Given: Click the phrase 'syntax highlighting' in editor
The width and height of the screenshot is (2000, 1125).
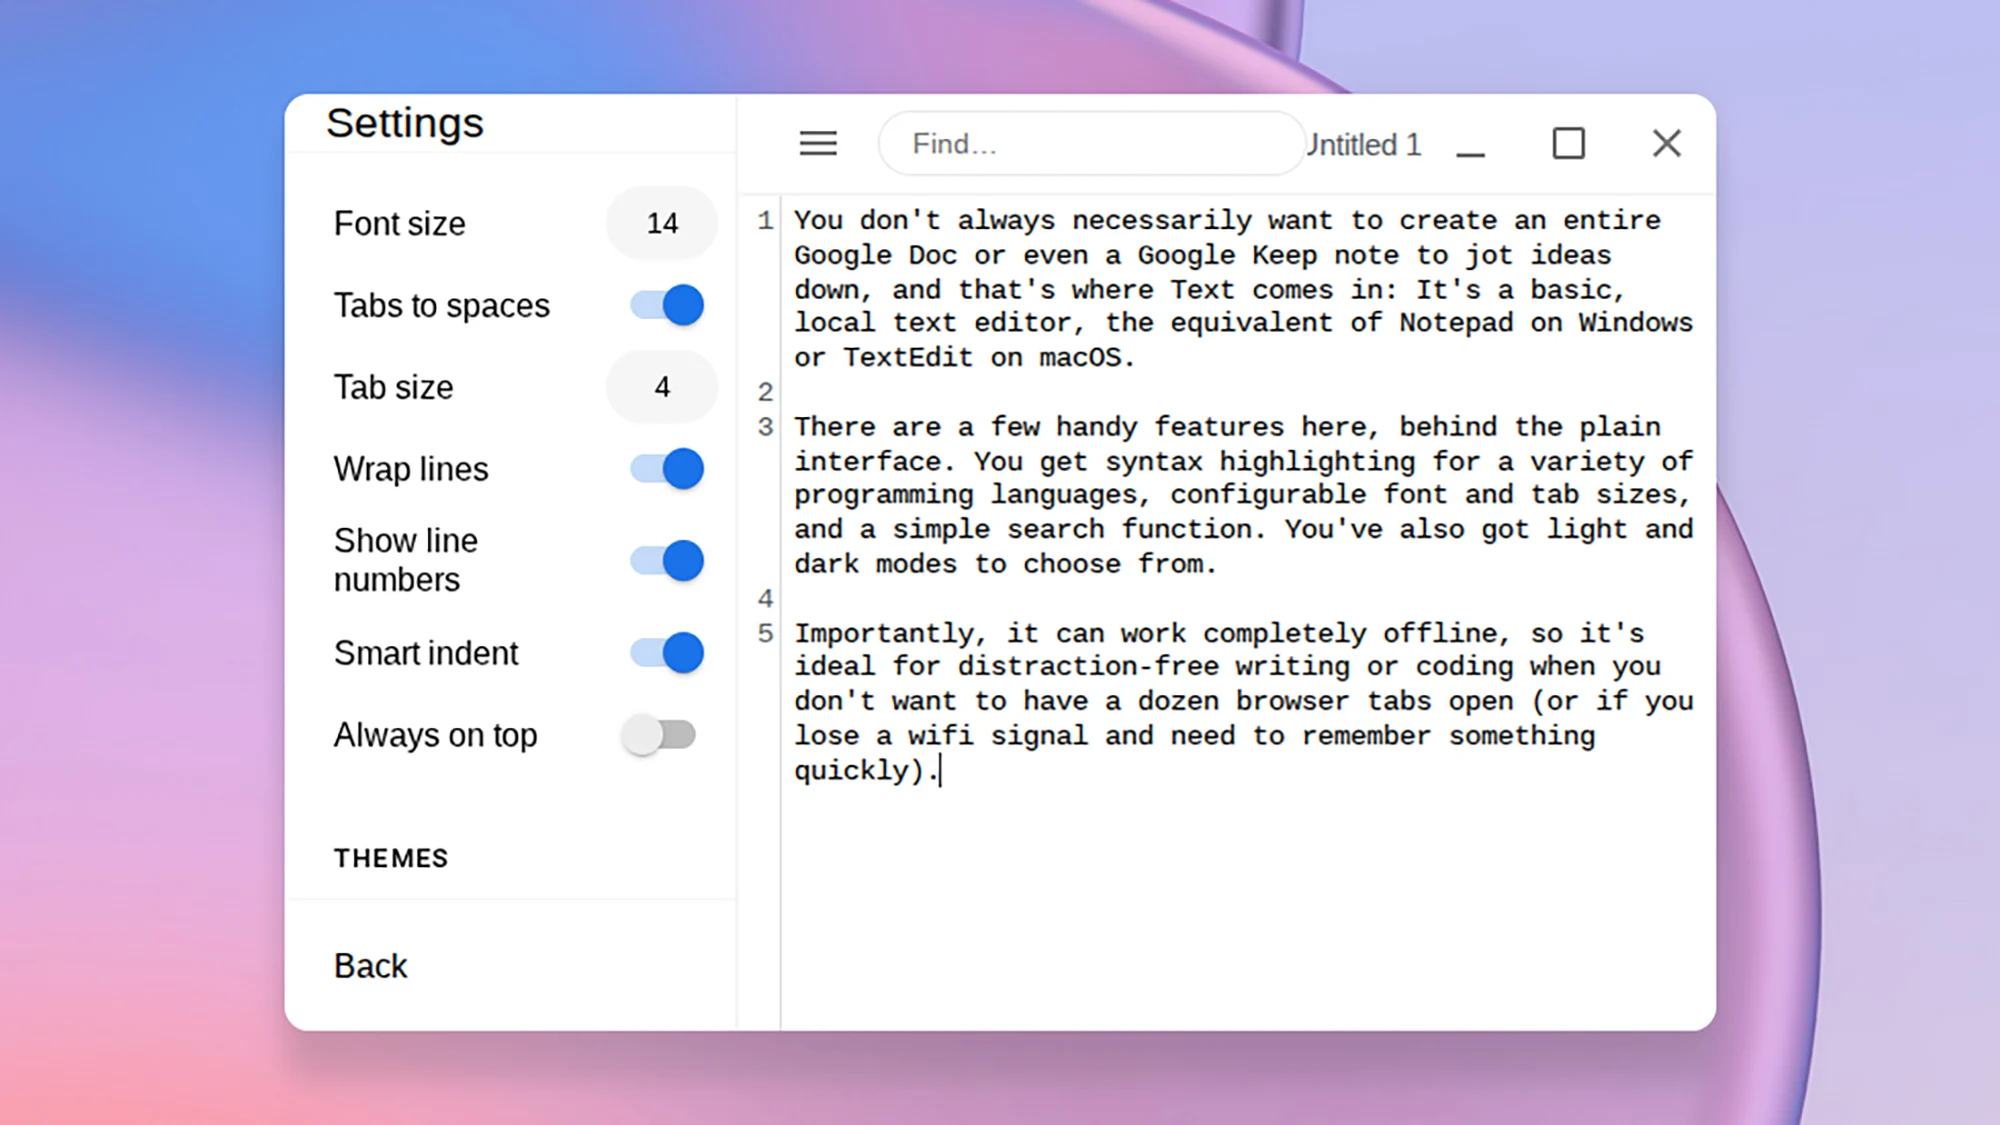Looking at the screenshot, I should pos(1260,462).
